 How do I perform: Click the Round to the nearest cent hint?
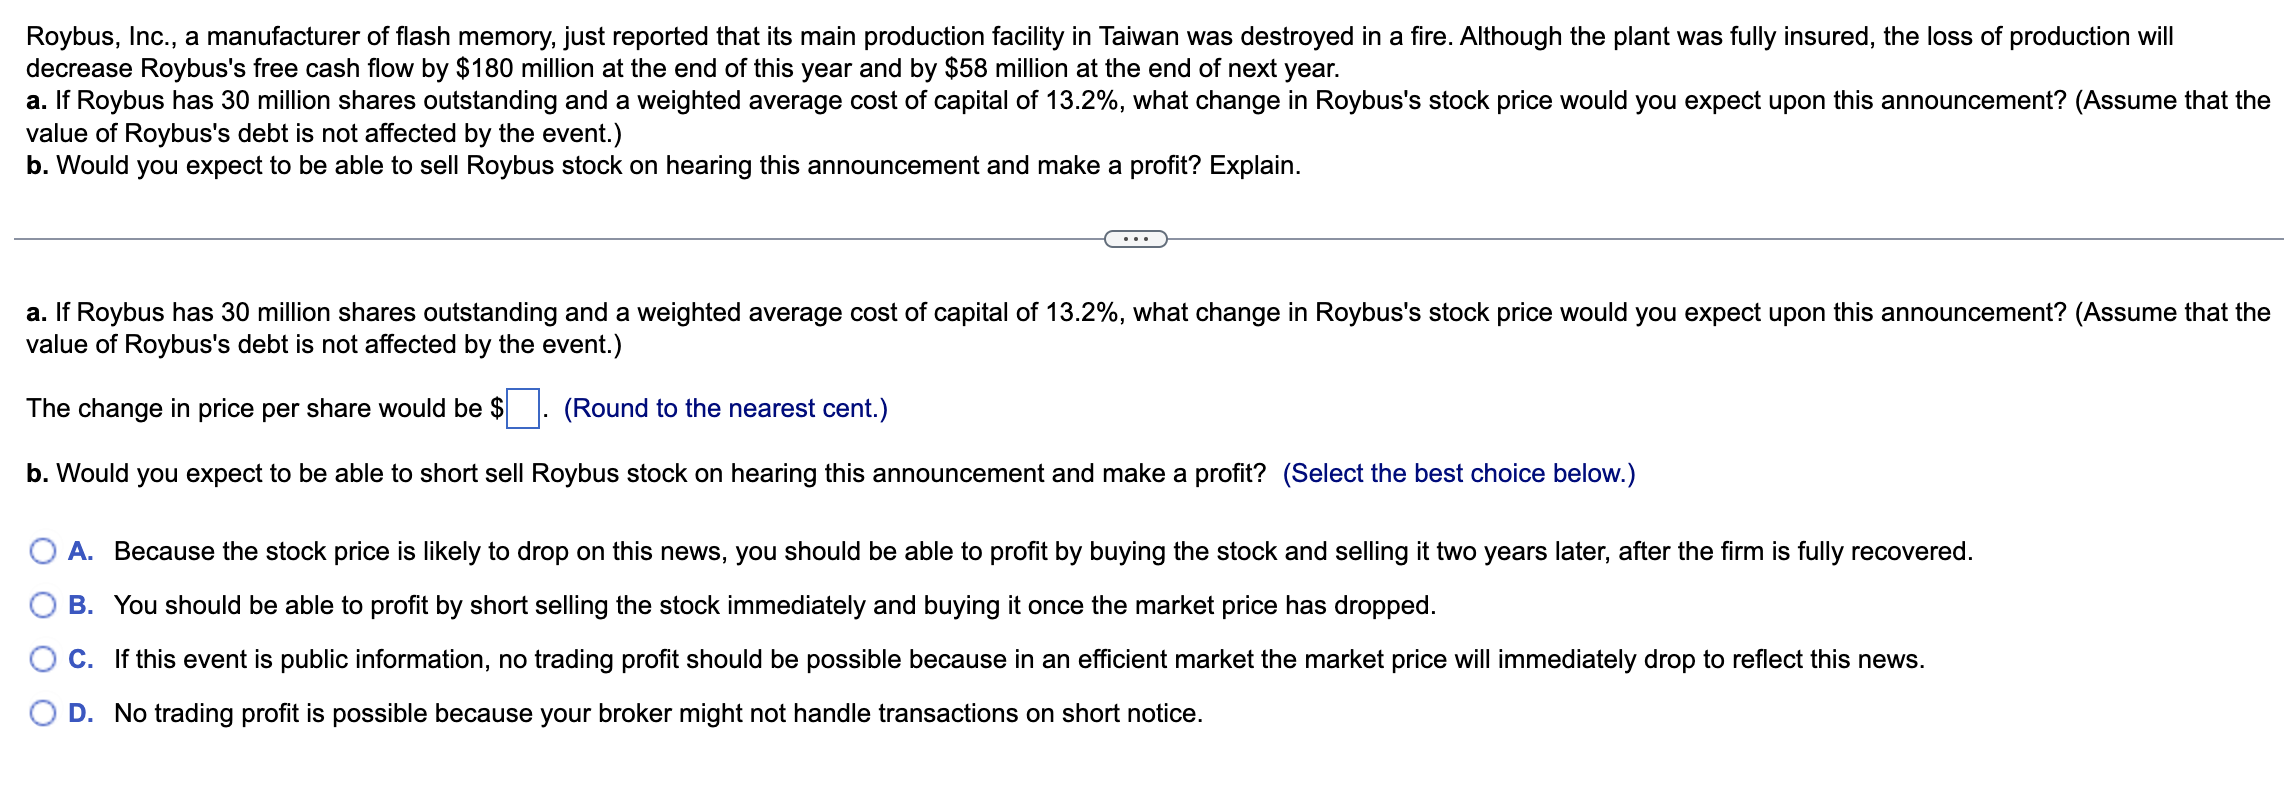tap(726, 408)
